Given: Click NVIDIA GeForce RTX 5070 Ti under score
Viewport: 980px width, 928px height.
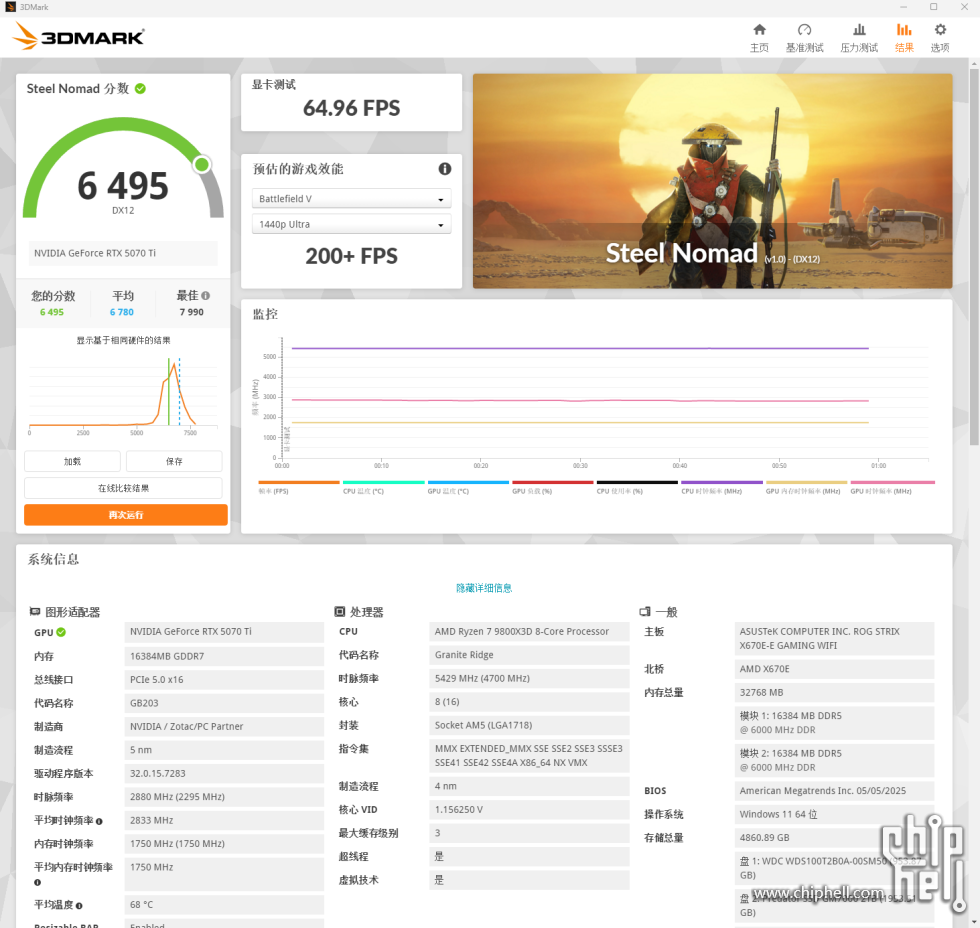Looking at the screenshot, I should (123, 253).
